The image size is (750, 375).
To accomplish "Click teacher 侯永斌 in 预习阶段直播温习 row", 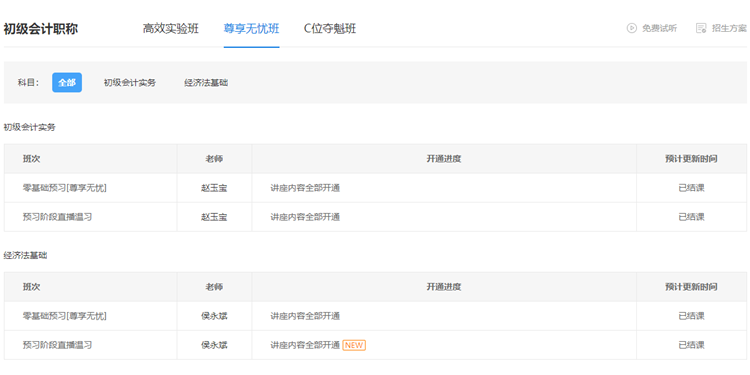I will click(214, 345).
